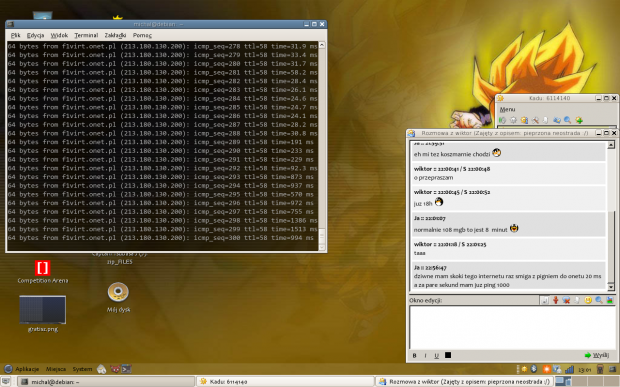Click the orange update notifier tray icon
The height and width of the screenshot is (387, 620).
[546, 369]
